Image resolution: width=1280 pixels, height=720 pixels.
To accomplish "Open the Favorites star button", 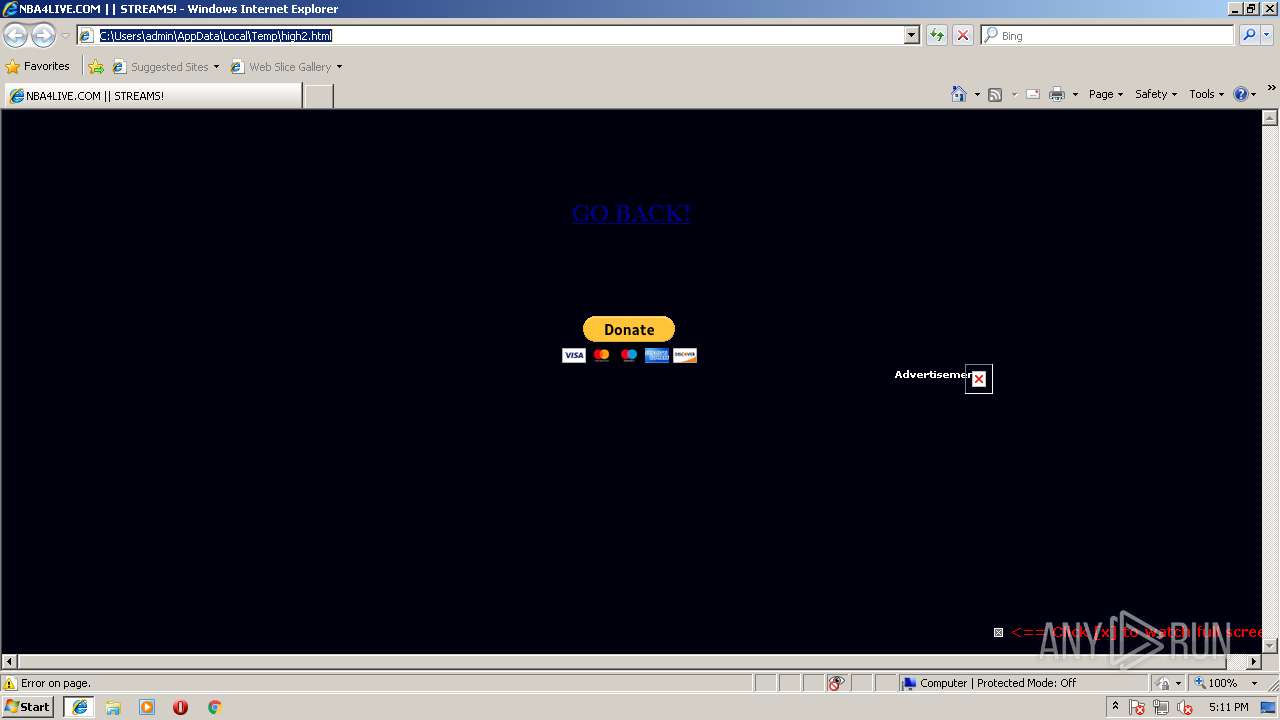I will tap(38, 67).
